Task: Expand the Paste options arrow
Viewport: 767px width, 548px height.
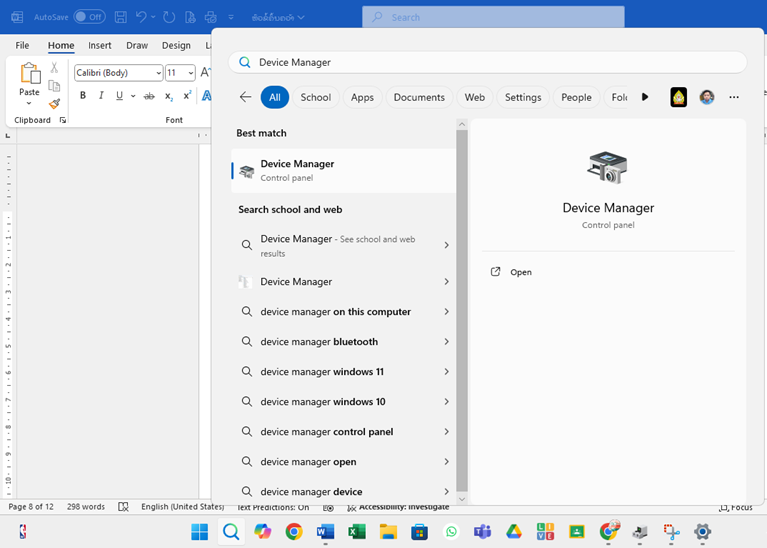Action: (30, 104)
